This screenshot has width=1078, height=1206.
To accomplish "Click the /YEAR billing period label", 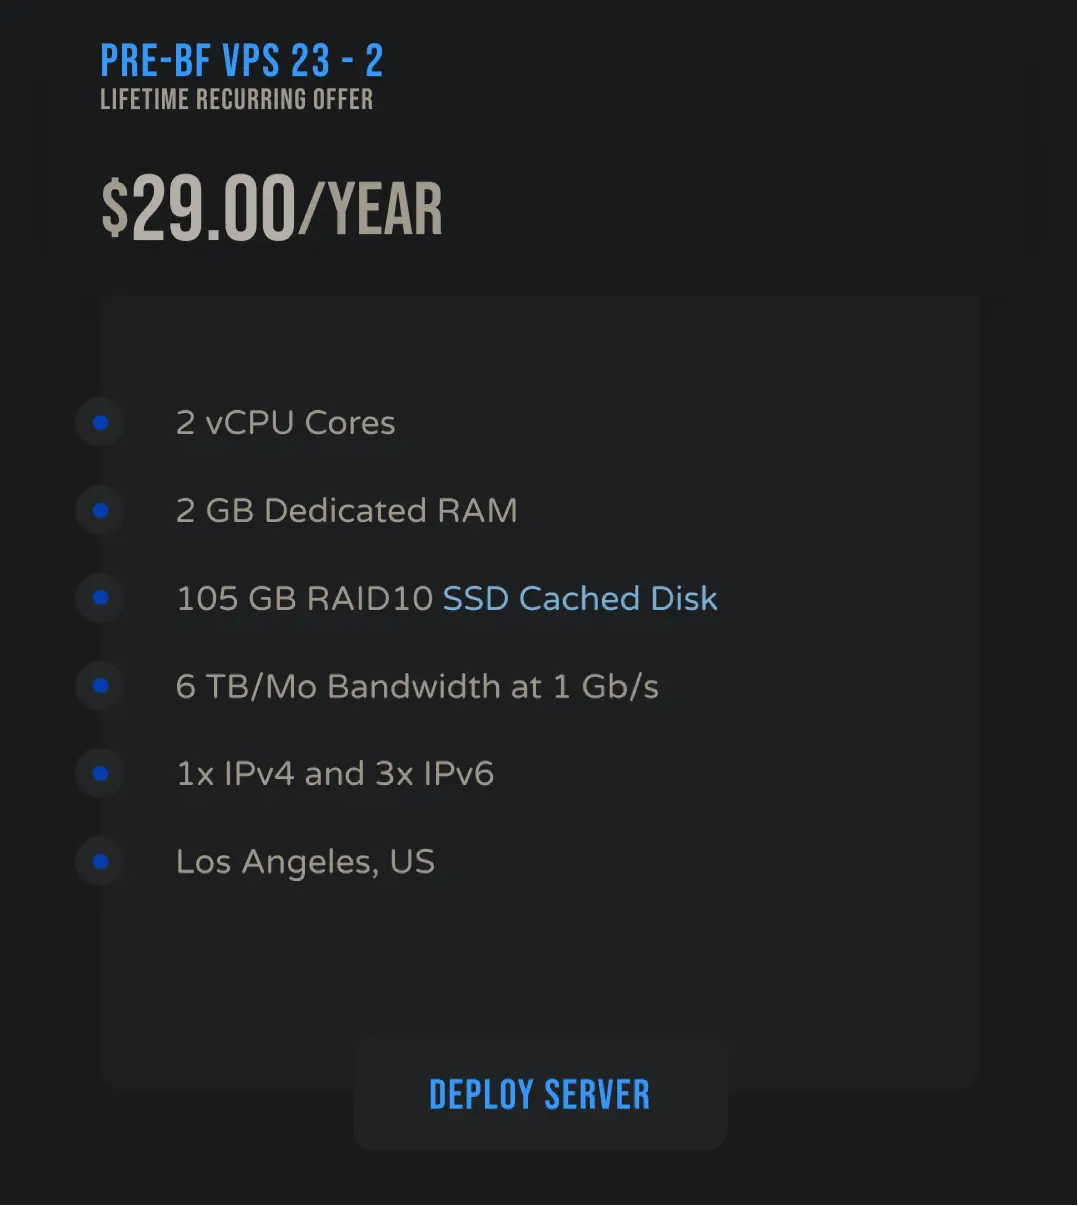I will [x=372, y=209].
